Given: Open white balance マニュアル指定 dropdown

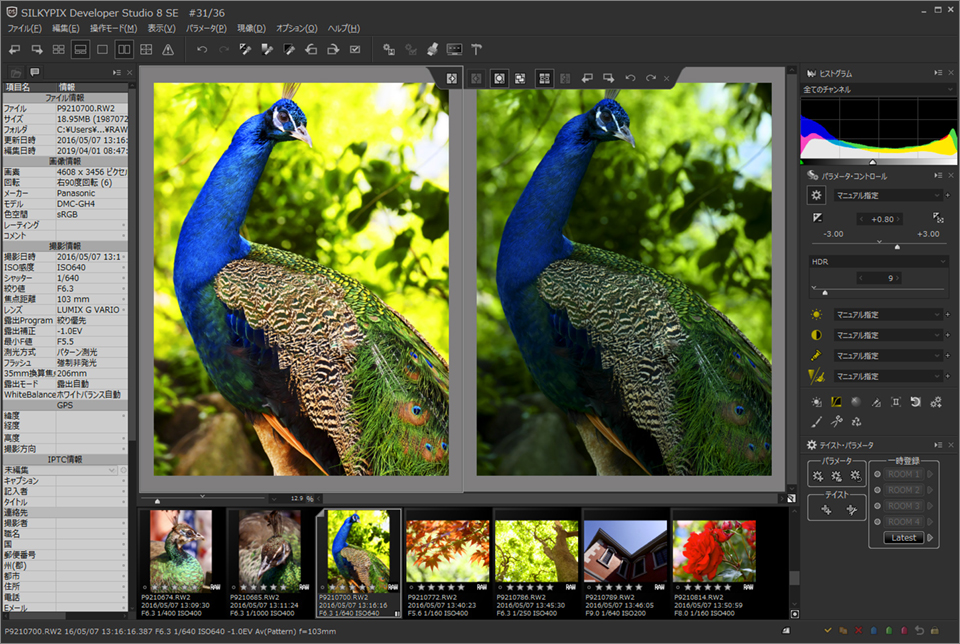Looking at the screenshot, I should (x=888, y=315).
